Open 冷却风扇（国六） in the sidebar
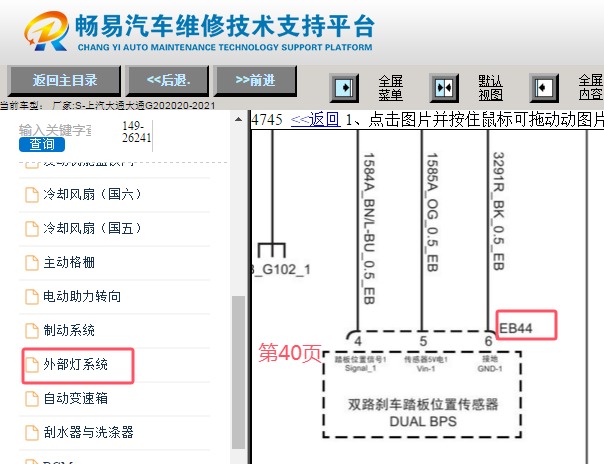 point(92,194)
